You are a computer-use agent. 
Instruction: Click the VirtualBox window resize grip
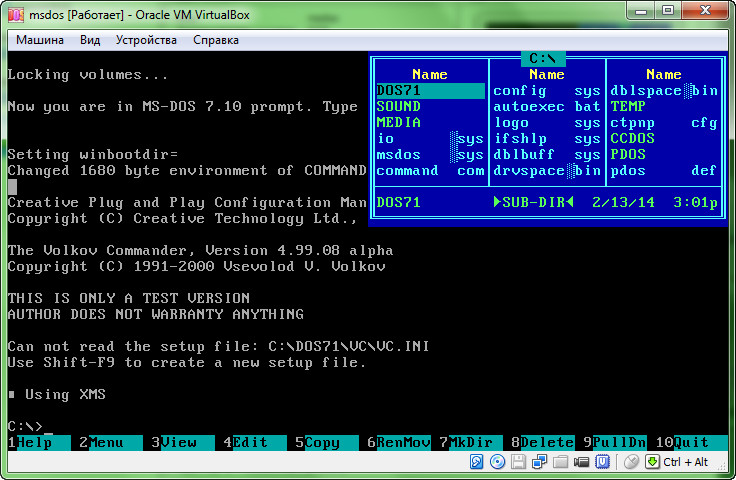point(723,465)
